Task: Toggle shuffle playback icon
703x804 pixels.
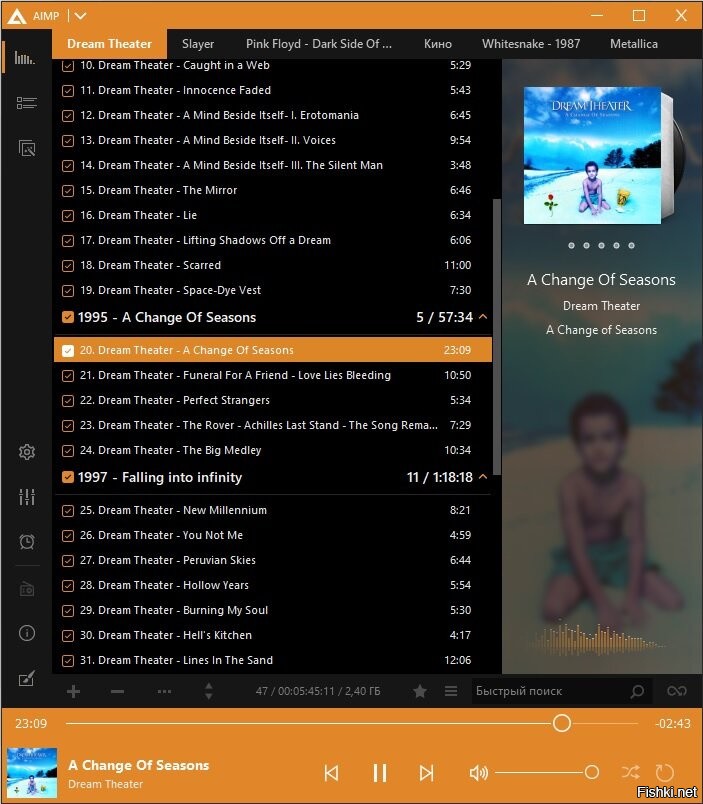Action: 630,772
